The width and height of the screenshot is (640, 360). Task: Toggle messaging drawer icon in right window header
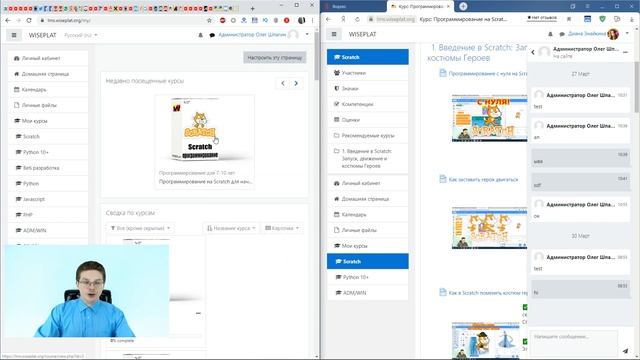coord(562,34)
